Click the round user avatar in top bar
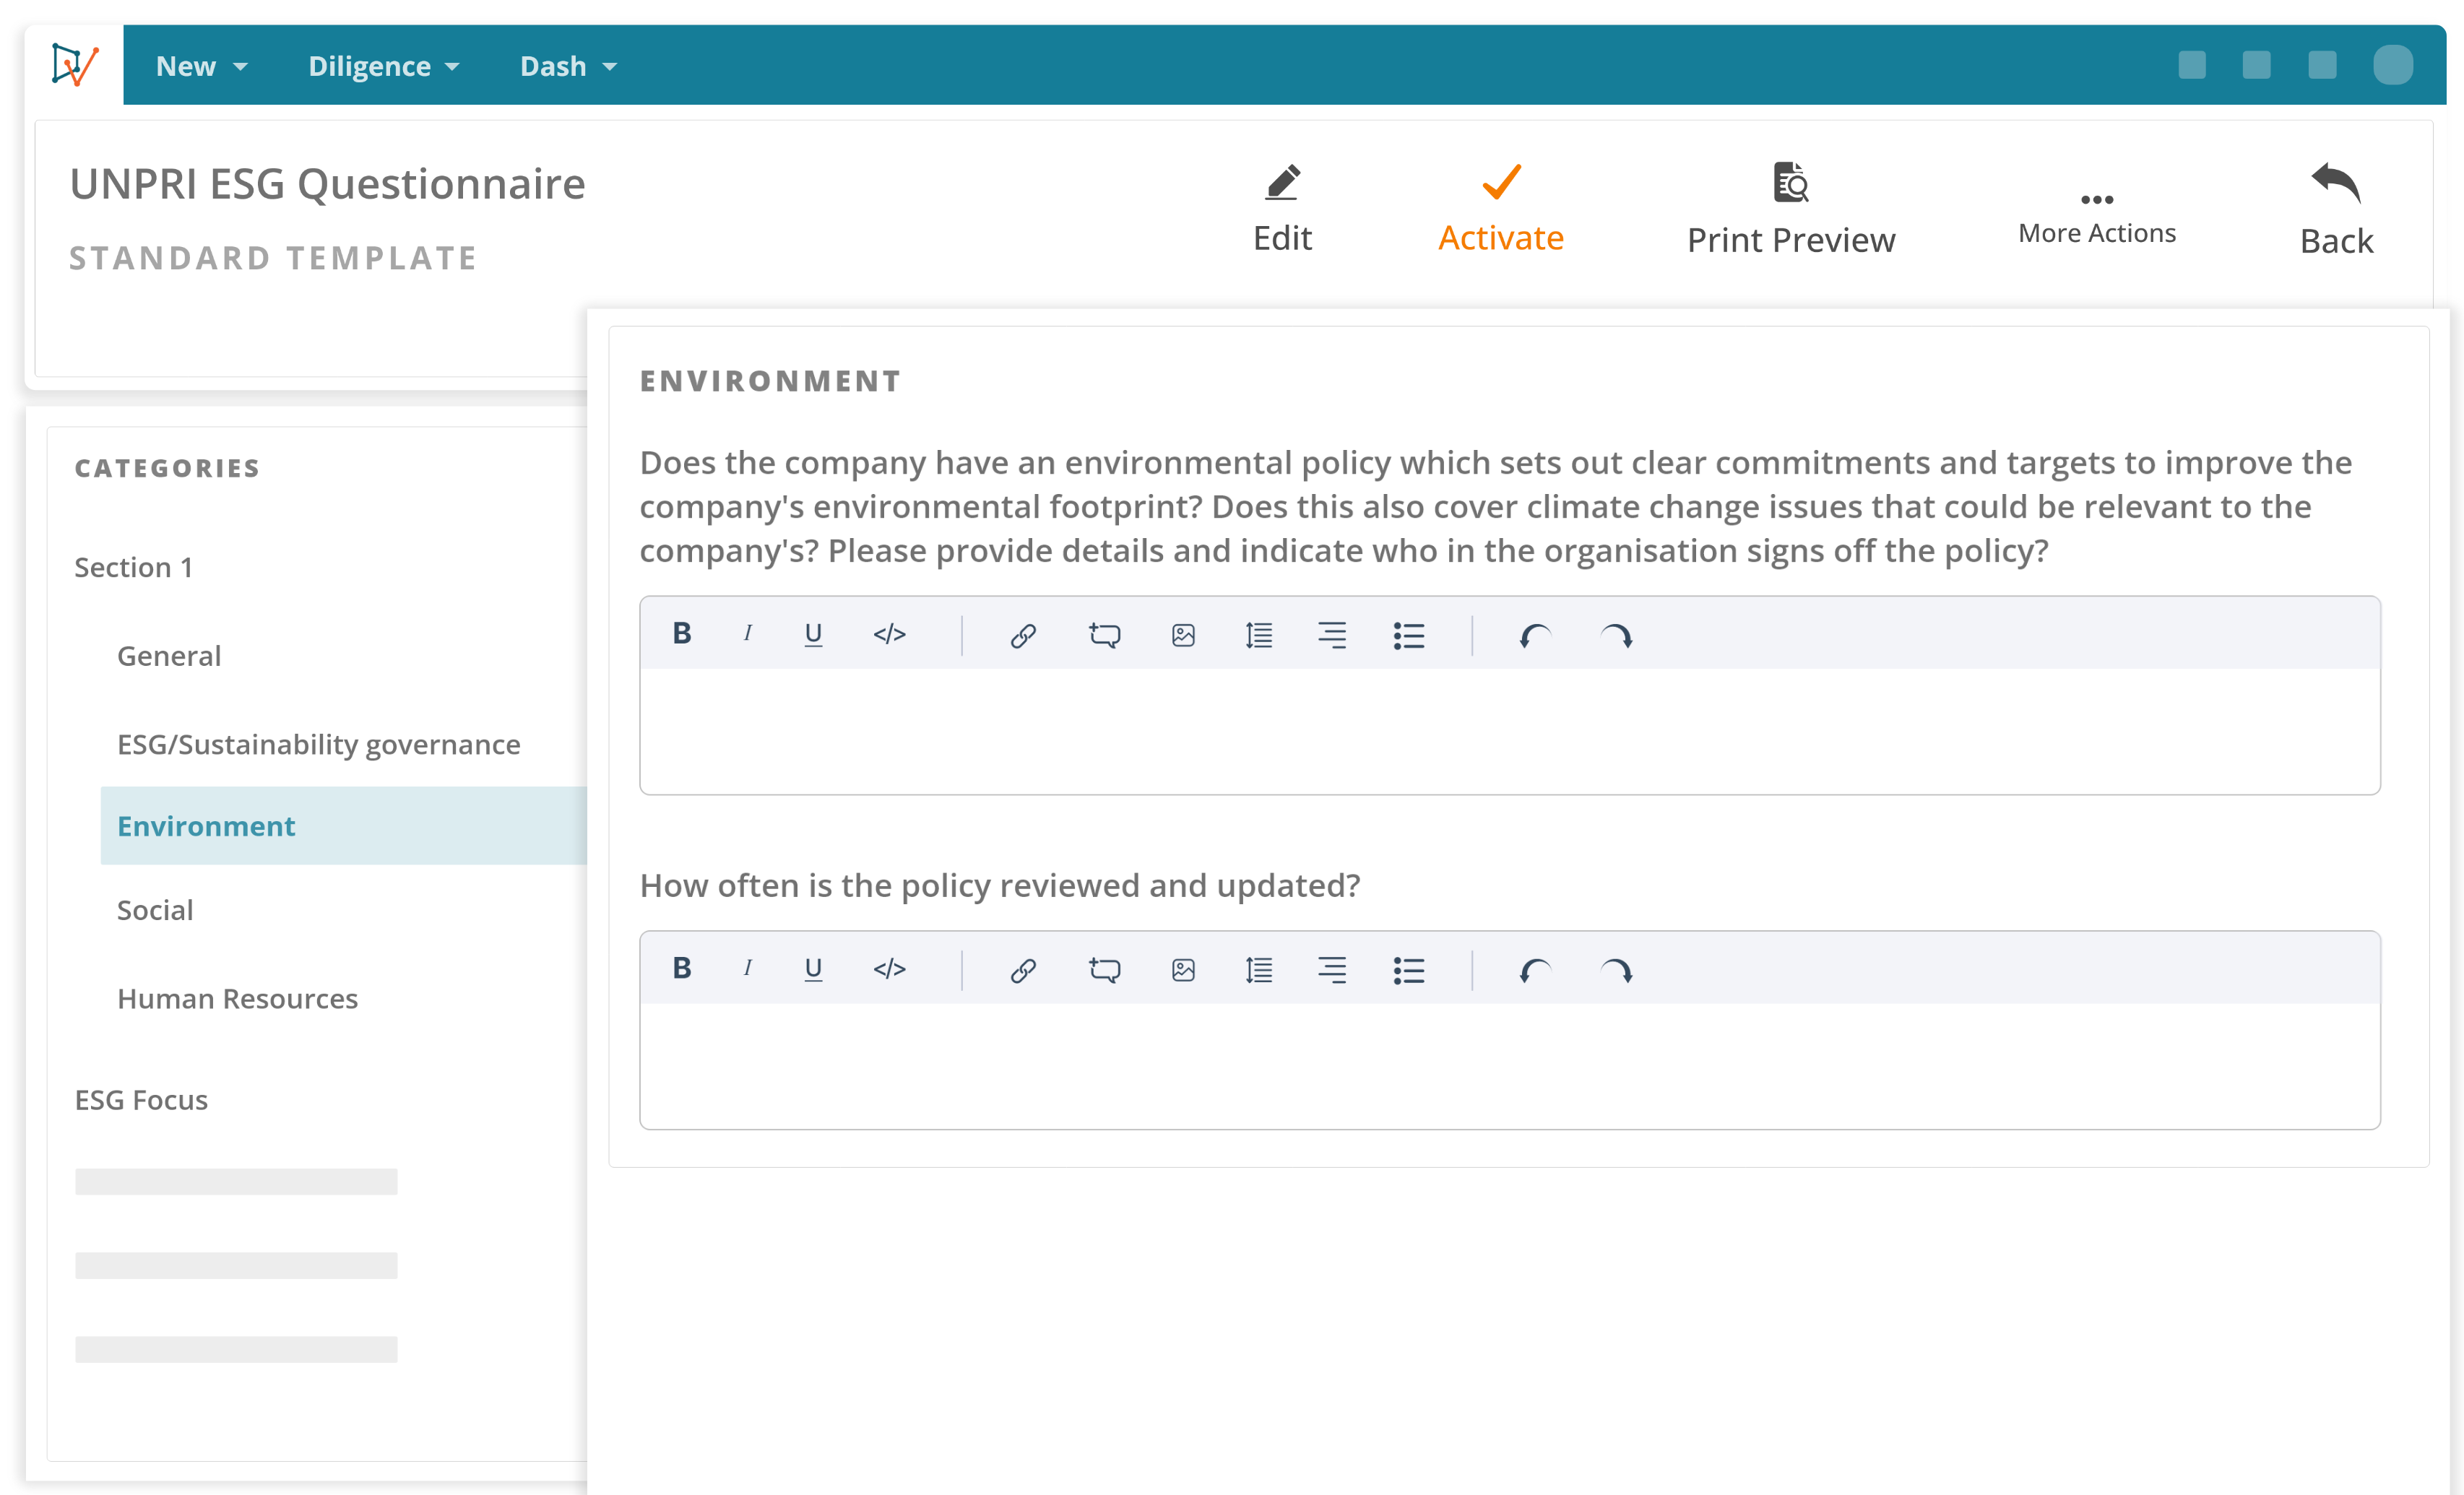 coord(2392,65)
